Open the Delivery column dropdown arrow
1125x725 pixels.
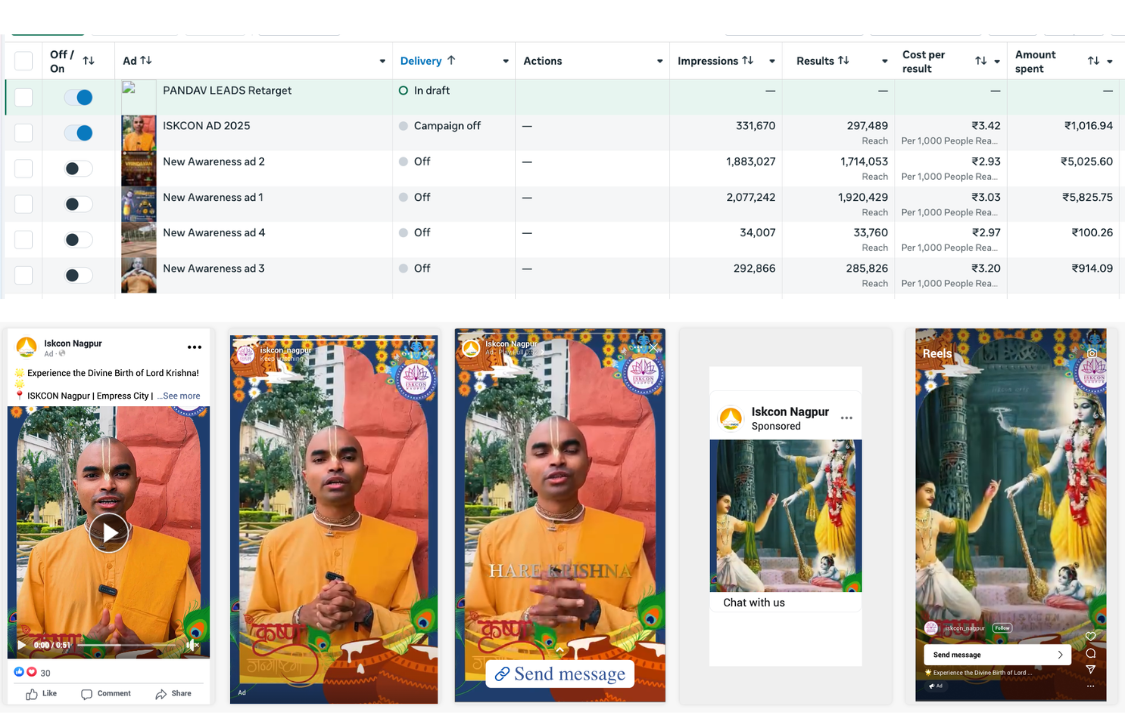coord(505,62)
